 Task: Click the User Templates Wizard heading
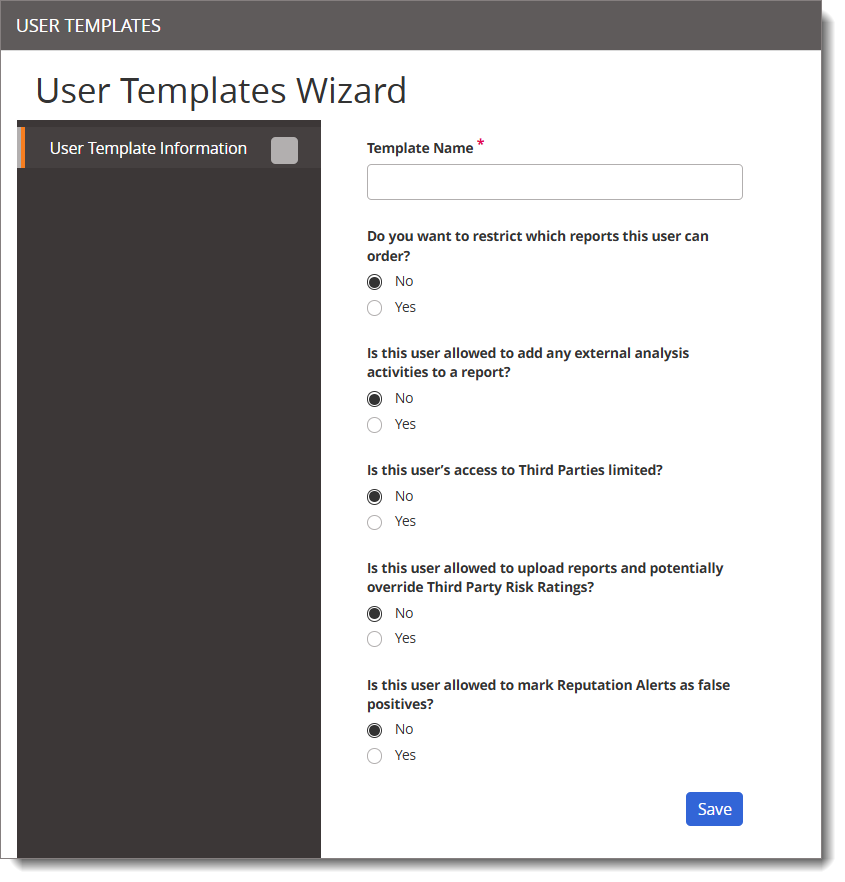[221, 91]
